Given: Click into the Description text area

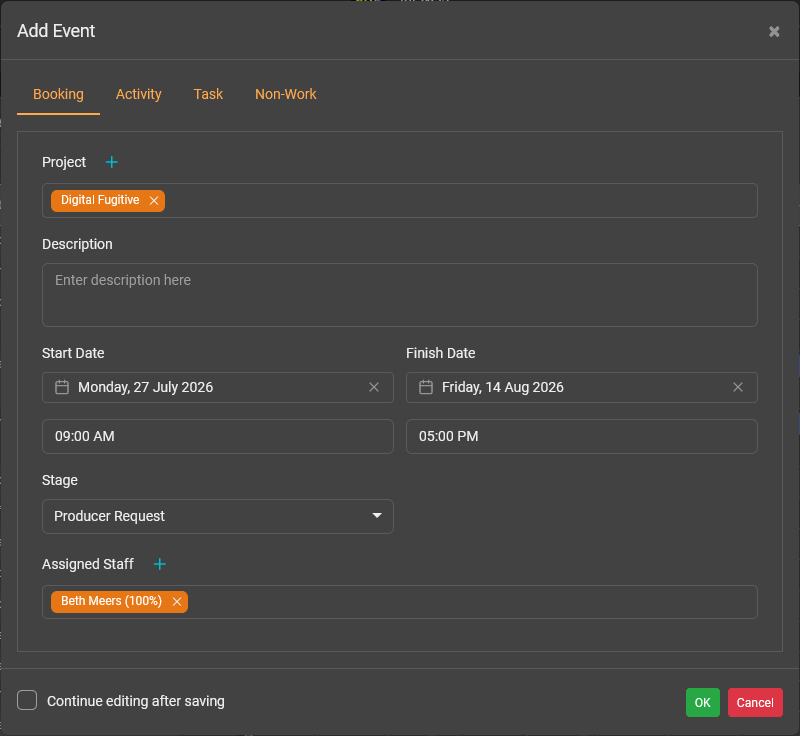Looking at the screenshot, I should [x=399, y=295].
